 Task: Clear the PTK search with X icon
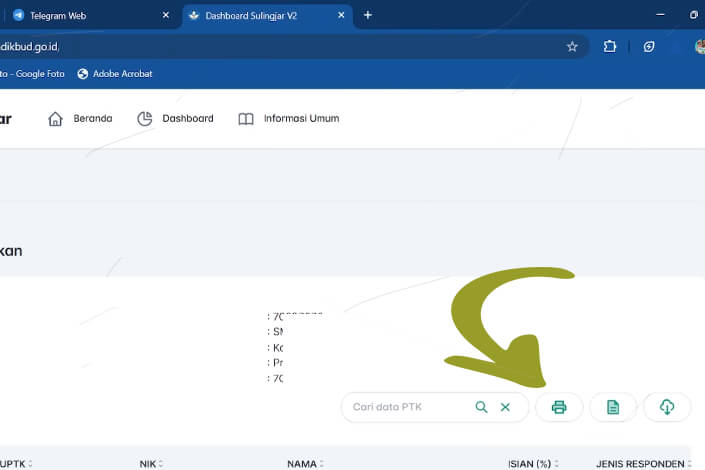coord(505,407)
